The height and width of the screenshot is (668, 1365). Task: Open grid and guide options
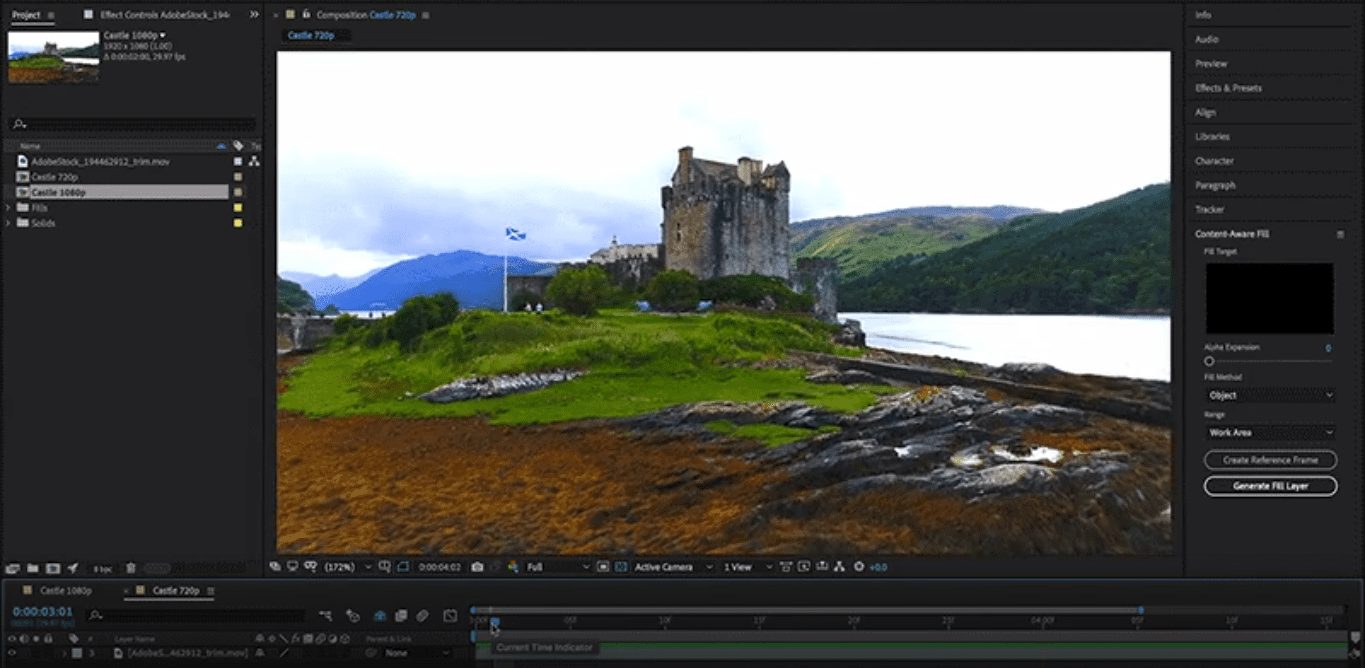pos(384,567)
